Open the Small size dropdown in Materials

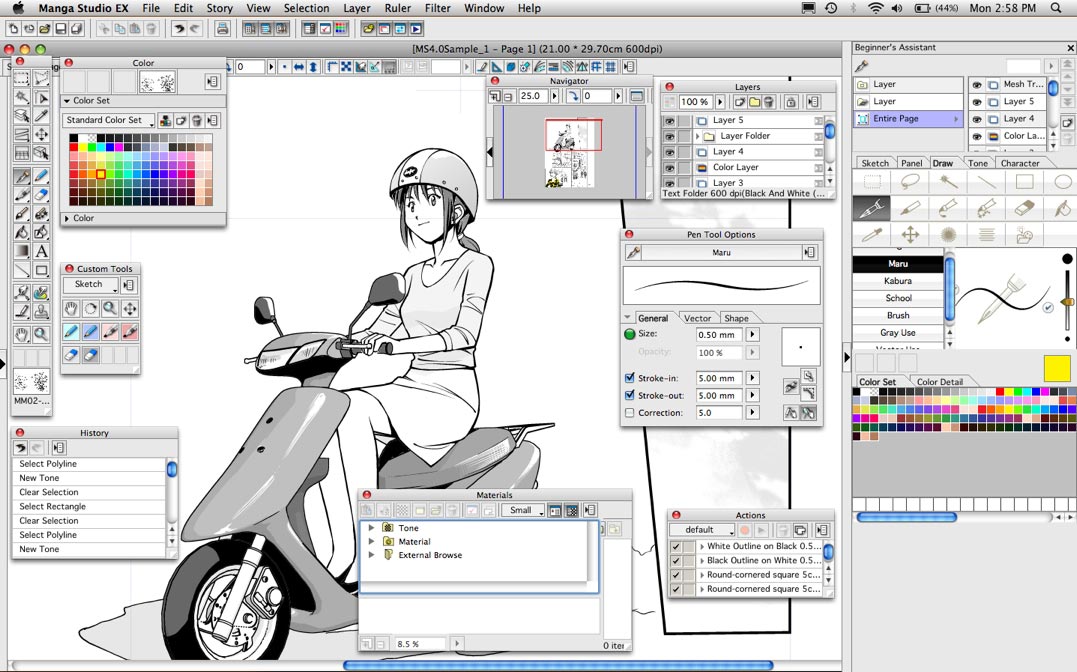[523, 510]
